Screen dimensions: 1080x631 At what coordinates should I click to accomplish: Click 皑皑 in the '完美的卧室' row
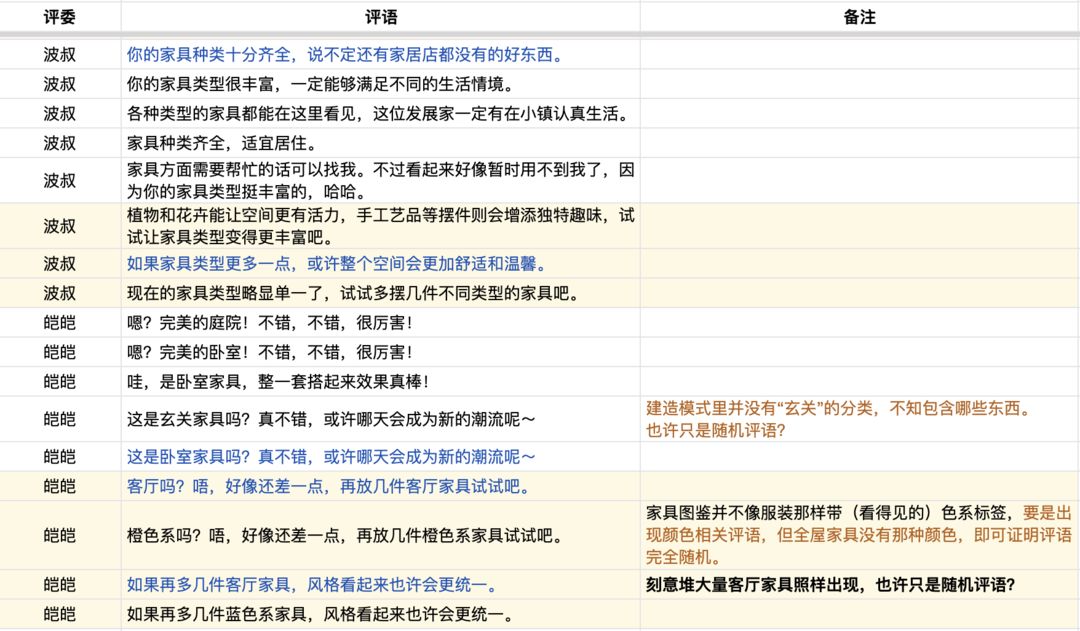(x=60, y=352)
